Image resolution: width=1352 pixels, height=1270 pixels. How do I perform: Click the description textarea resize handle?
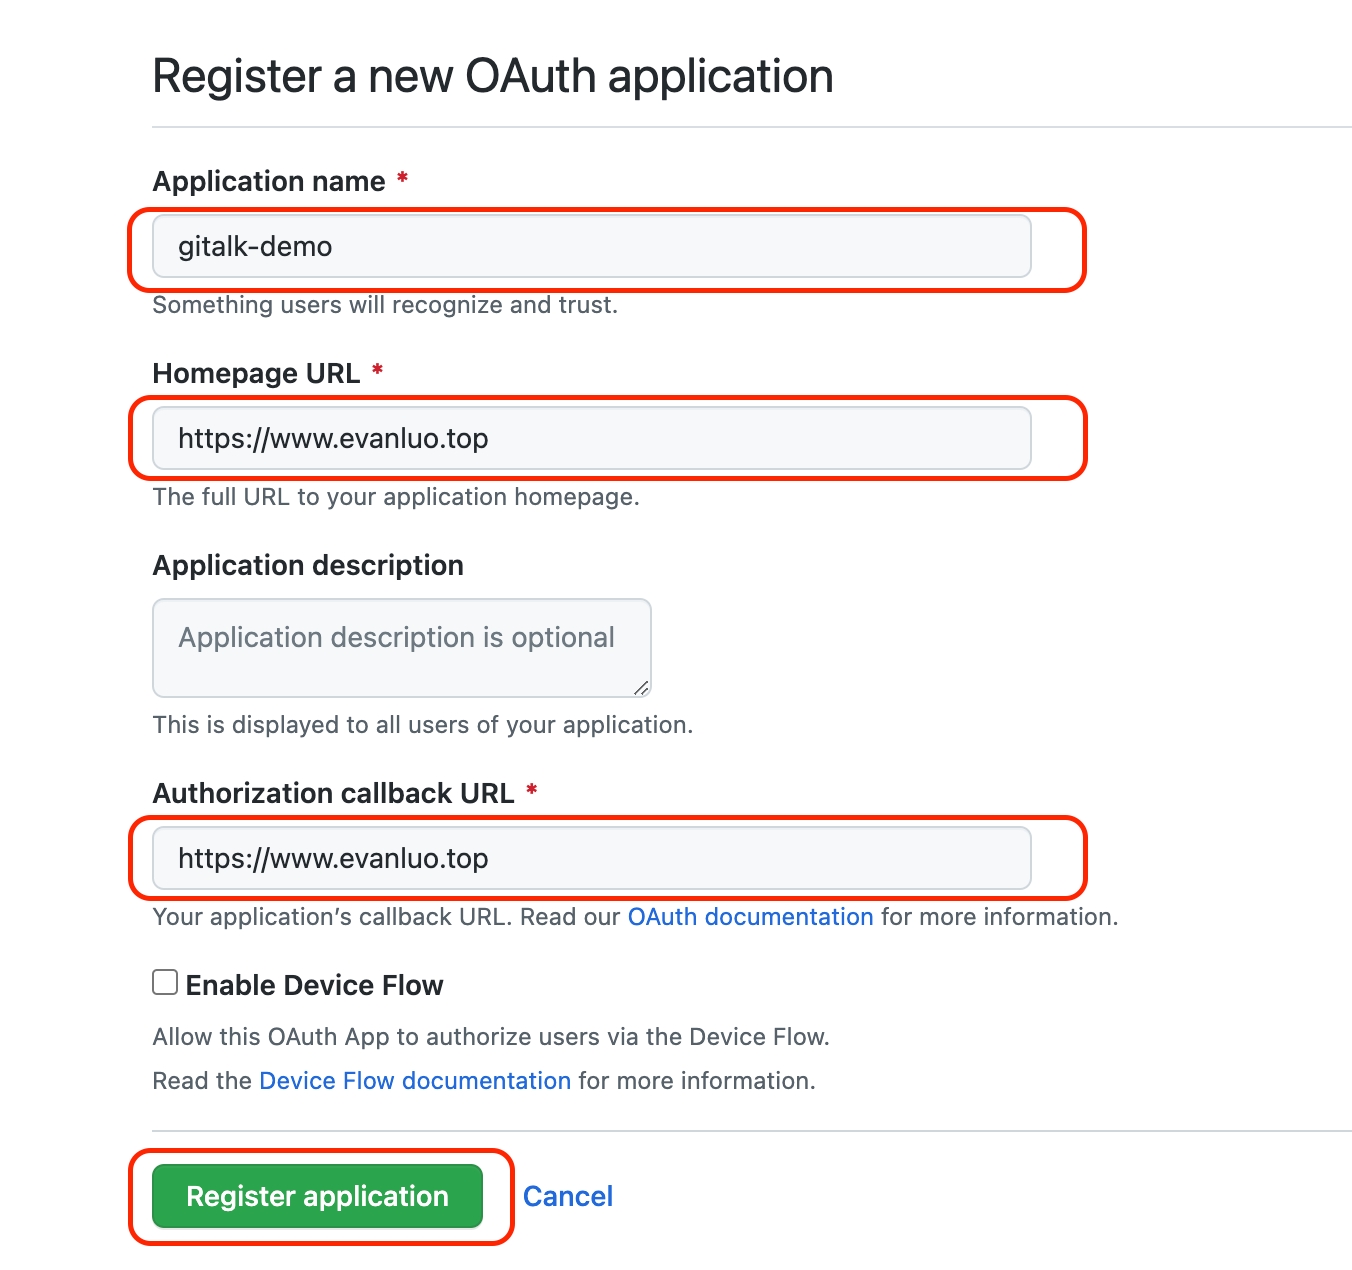tap(642, 688)
